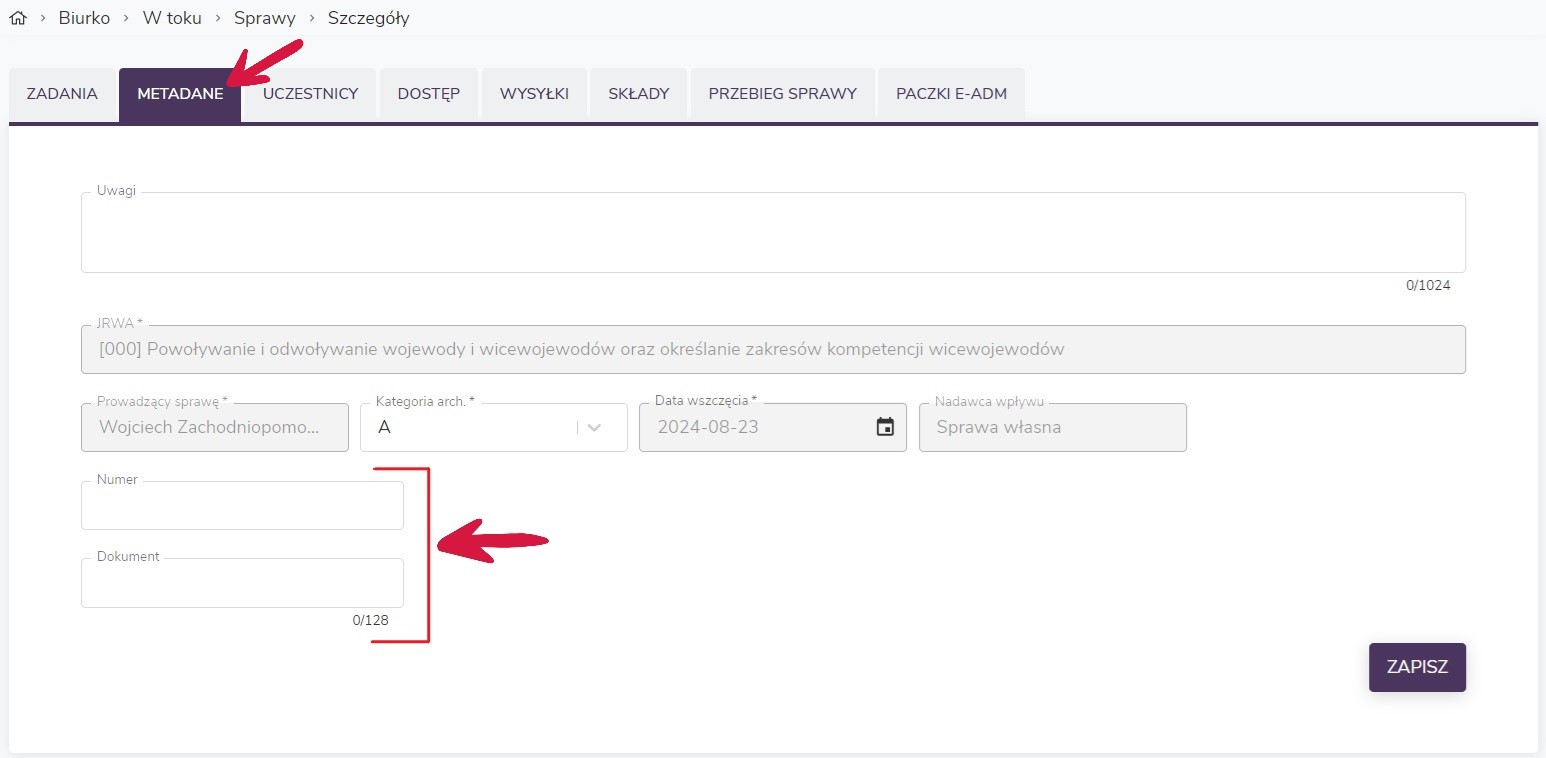Open the calendar date picker icon
The height and width of the screenshot is (758, 1546).
[885, 427]
